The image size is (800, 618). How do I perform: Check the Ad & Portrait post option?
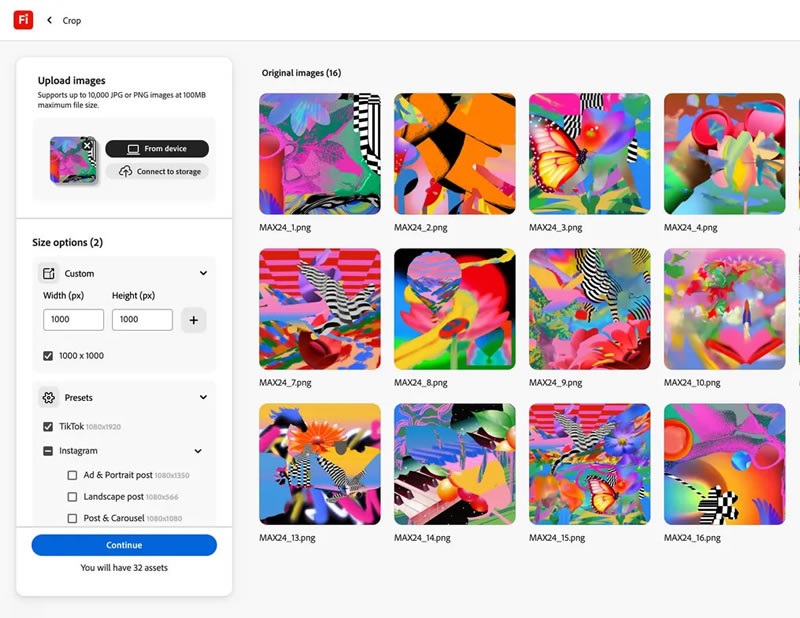72,475
